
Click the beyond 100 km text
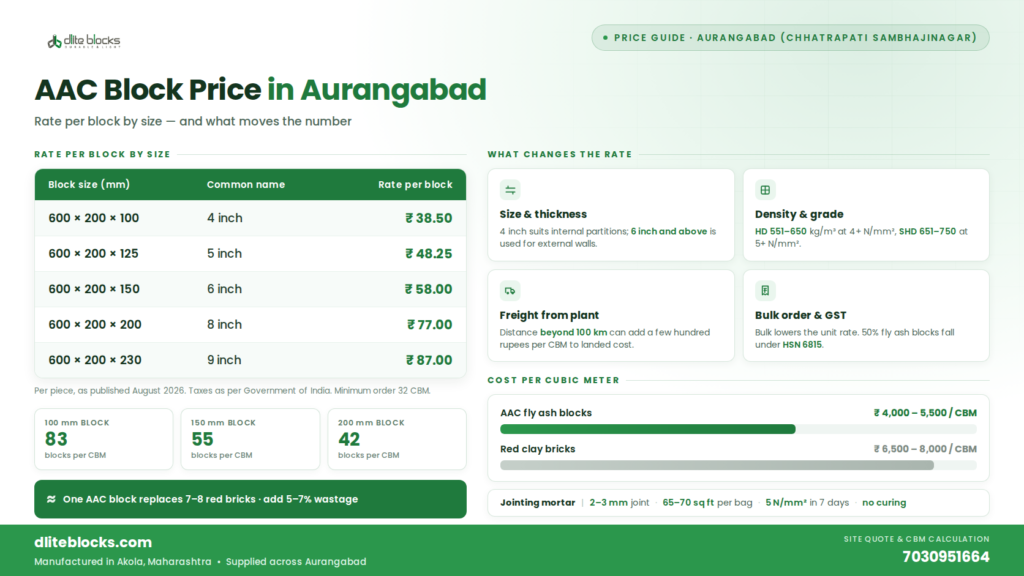coord(573,332)
